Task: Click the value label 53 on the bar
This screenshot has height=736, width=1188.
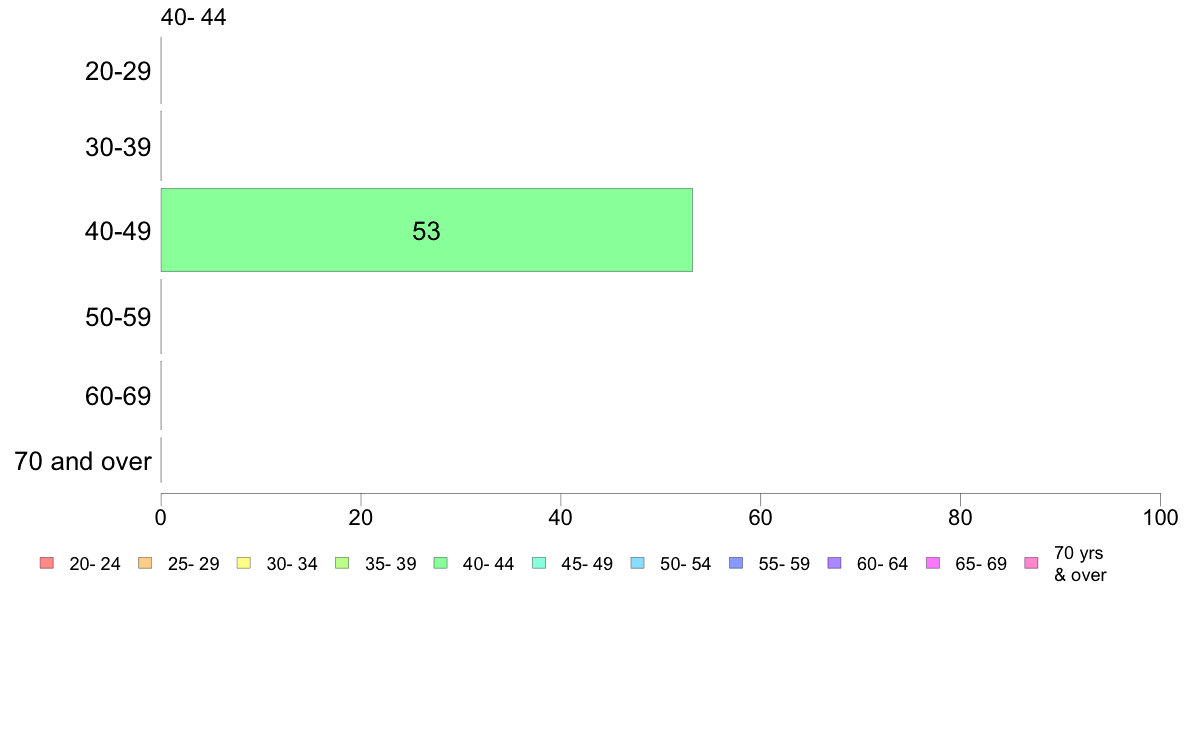Action: [427, 230]
